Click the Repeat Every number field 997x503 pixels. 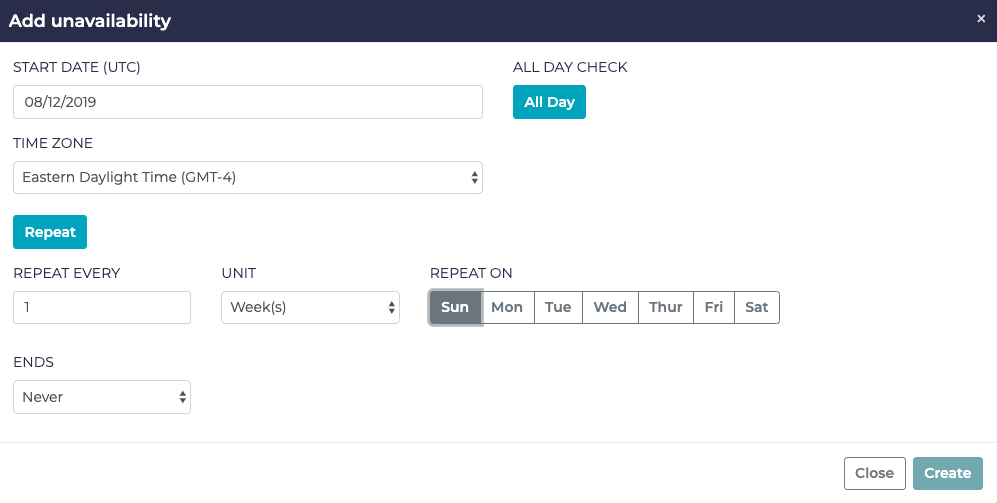[x=101, y=307]
